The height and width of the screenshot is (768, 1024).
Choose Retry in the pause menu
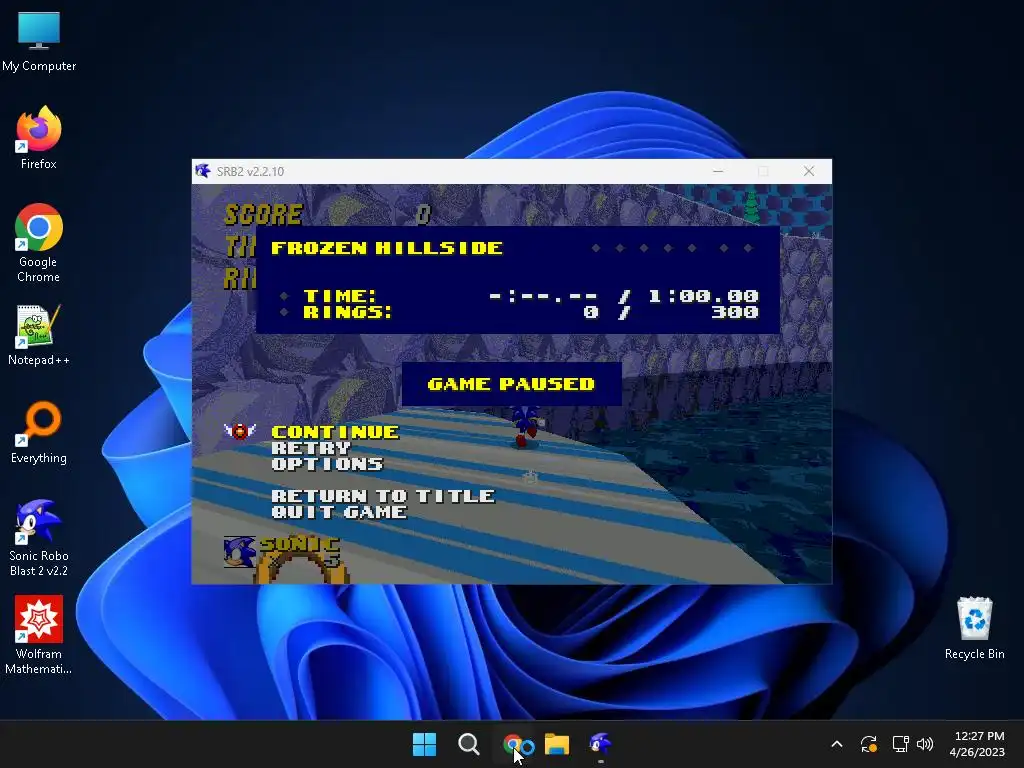(x=311, y=448)
